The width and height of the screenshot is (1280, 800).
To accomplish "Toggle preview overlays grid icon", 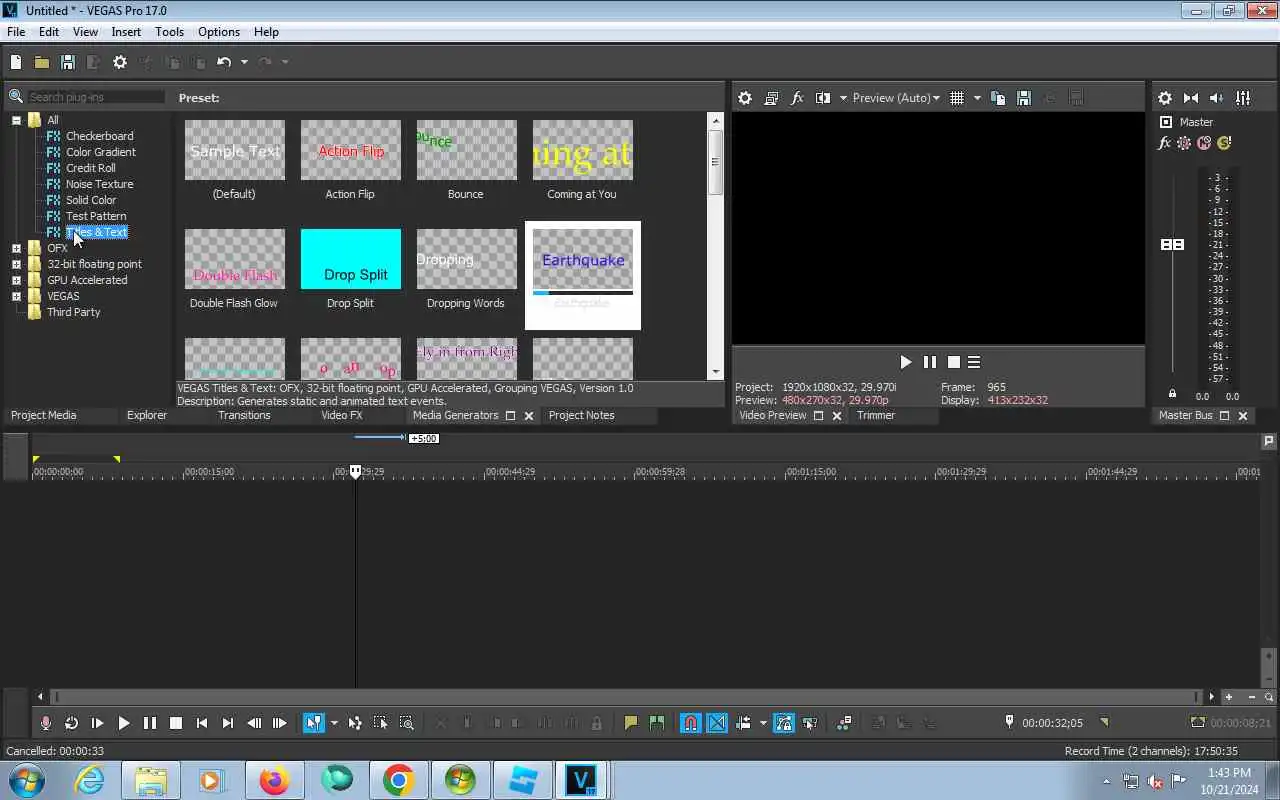I will coord(957,98).
